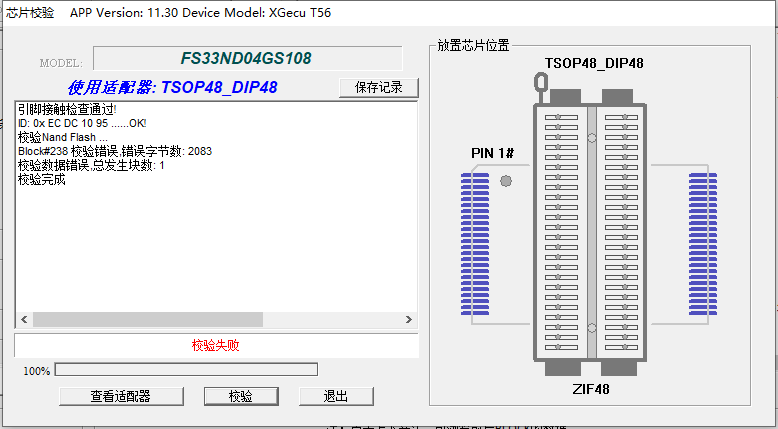Click the log's horizontal scrollbar thumb

pyautogui.click(x=147, y=319)
